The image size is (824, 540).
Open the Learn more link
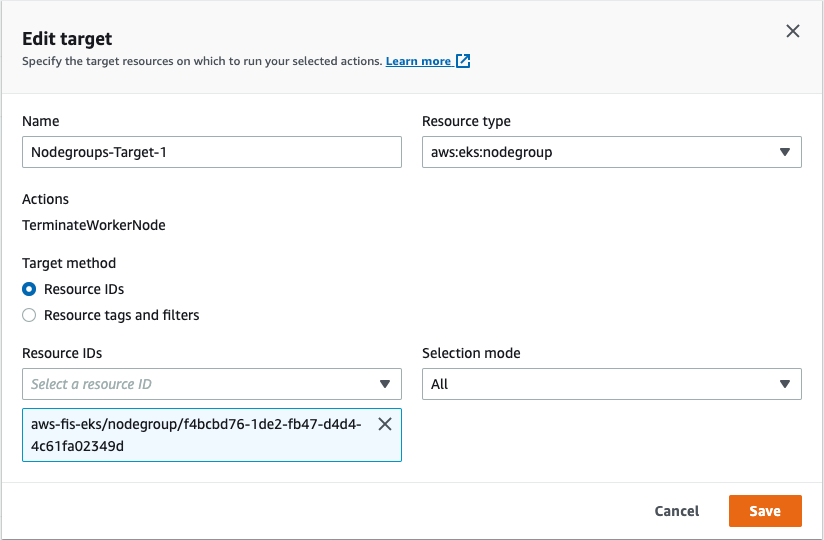point(418,61)
